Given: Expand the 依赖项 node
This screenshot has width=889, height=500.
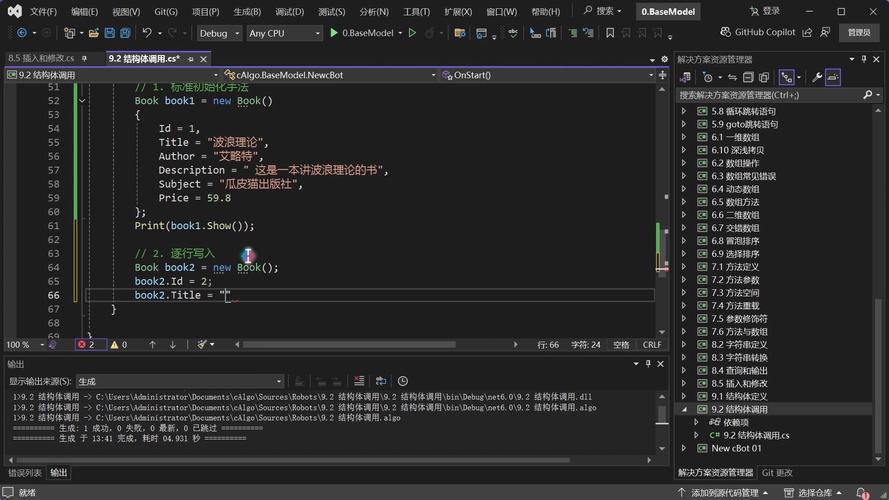Looking at the screenshot, I should click(x=696, y=422).
